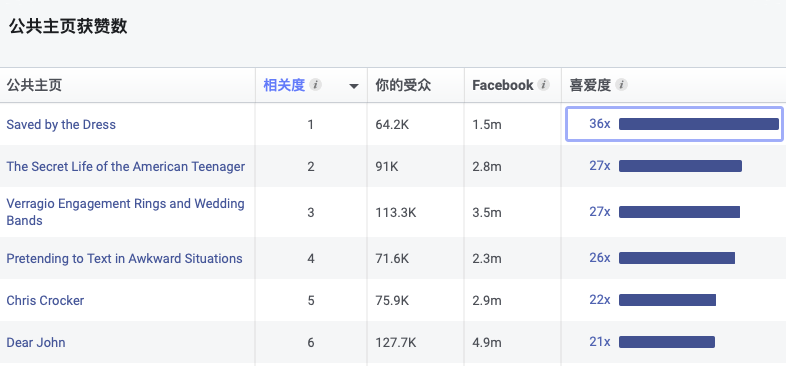
Task: Select relevance rank 5 cell
Action: coord(311,301)
